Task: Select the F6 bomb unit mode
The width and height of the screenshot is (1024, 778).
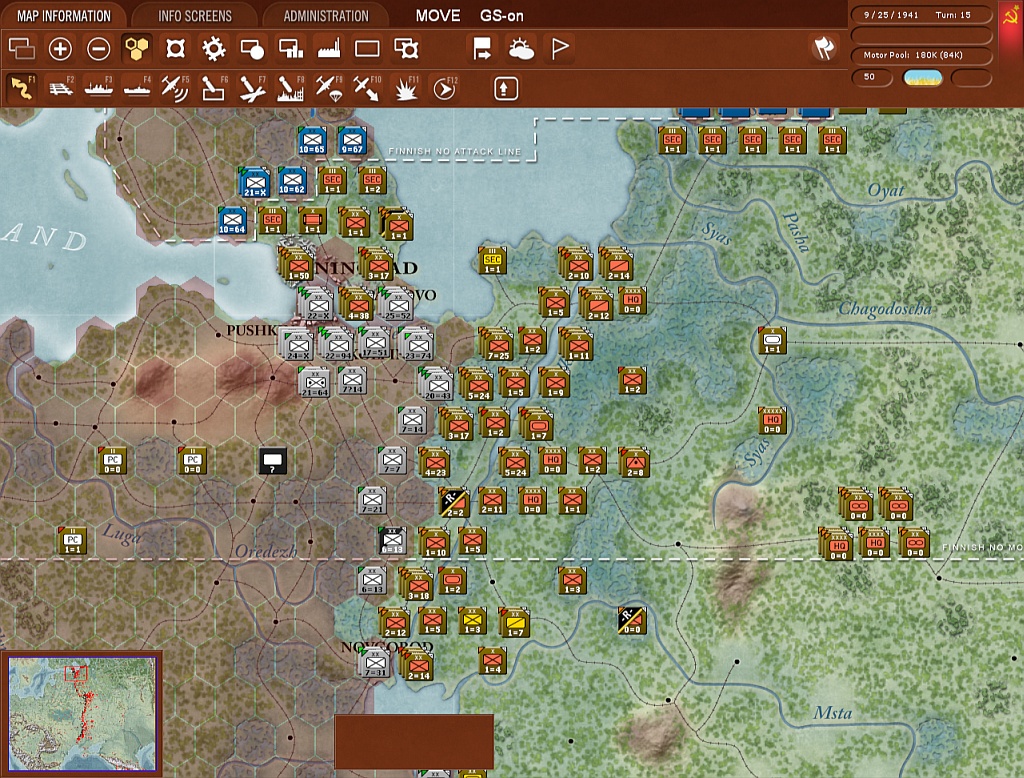Action: point(214,88)
